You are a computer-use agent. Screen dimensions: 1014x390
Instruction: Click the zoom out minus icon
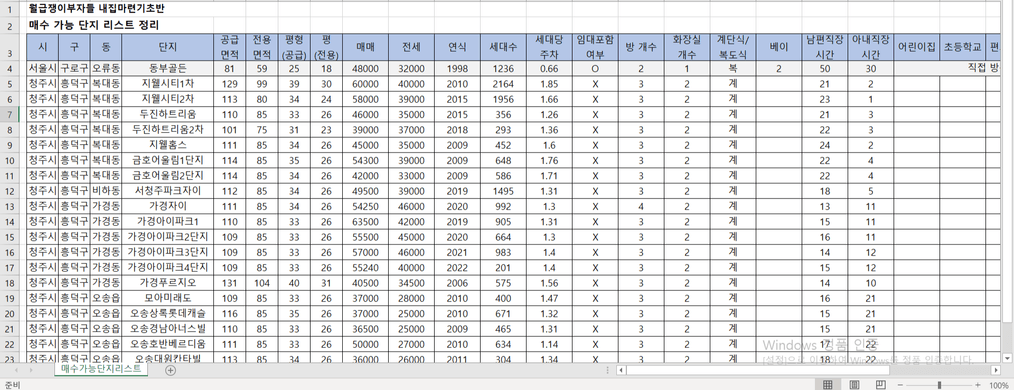click(901, 385)
